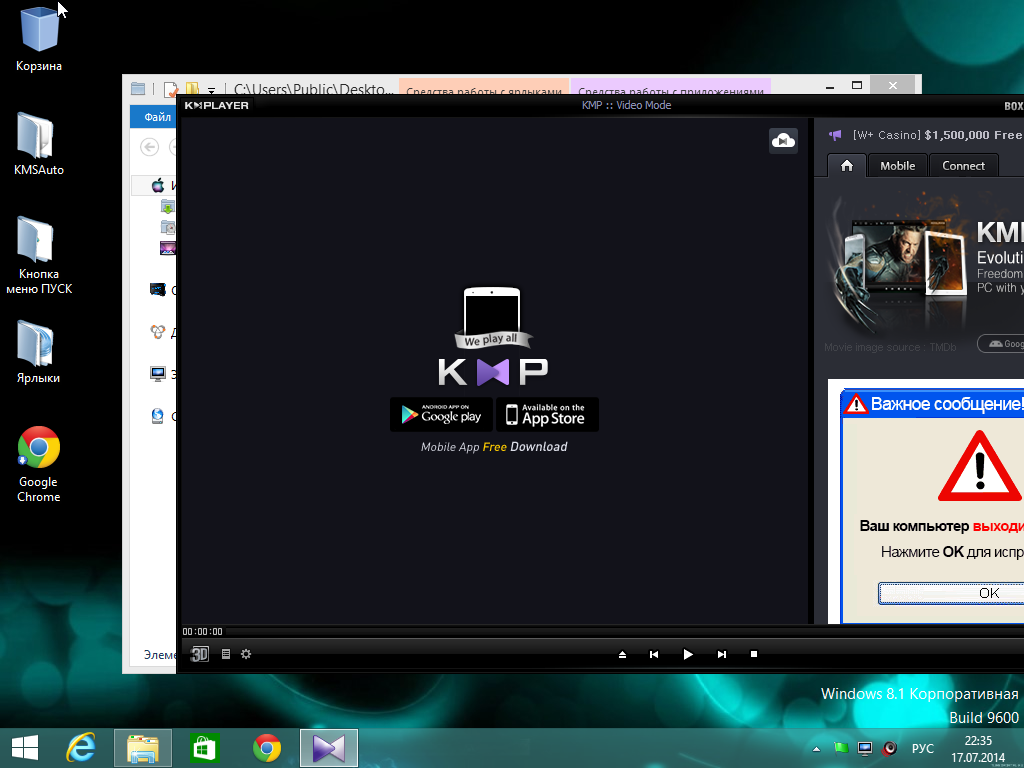Select the Apple icon item in Explorer sidebar
Viewport: 1024px width, 768px height.
coord(158,185)
